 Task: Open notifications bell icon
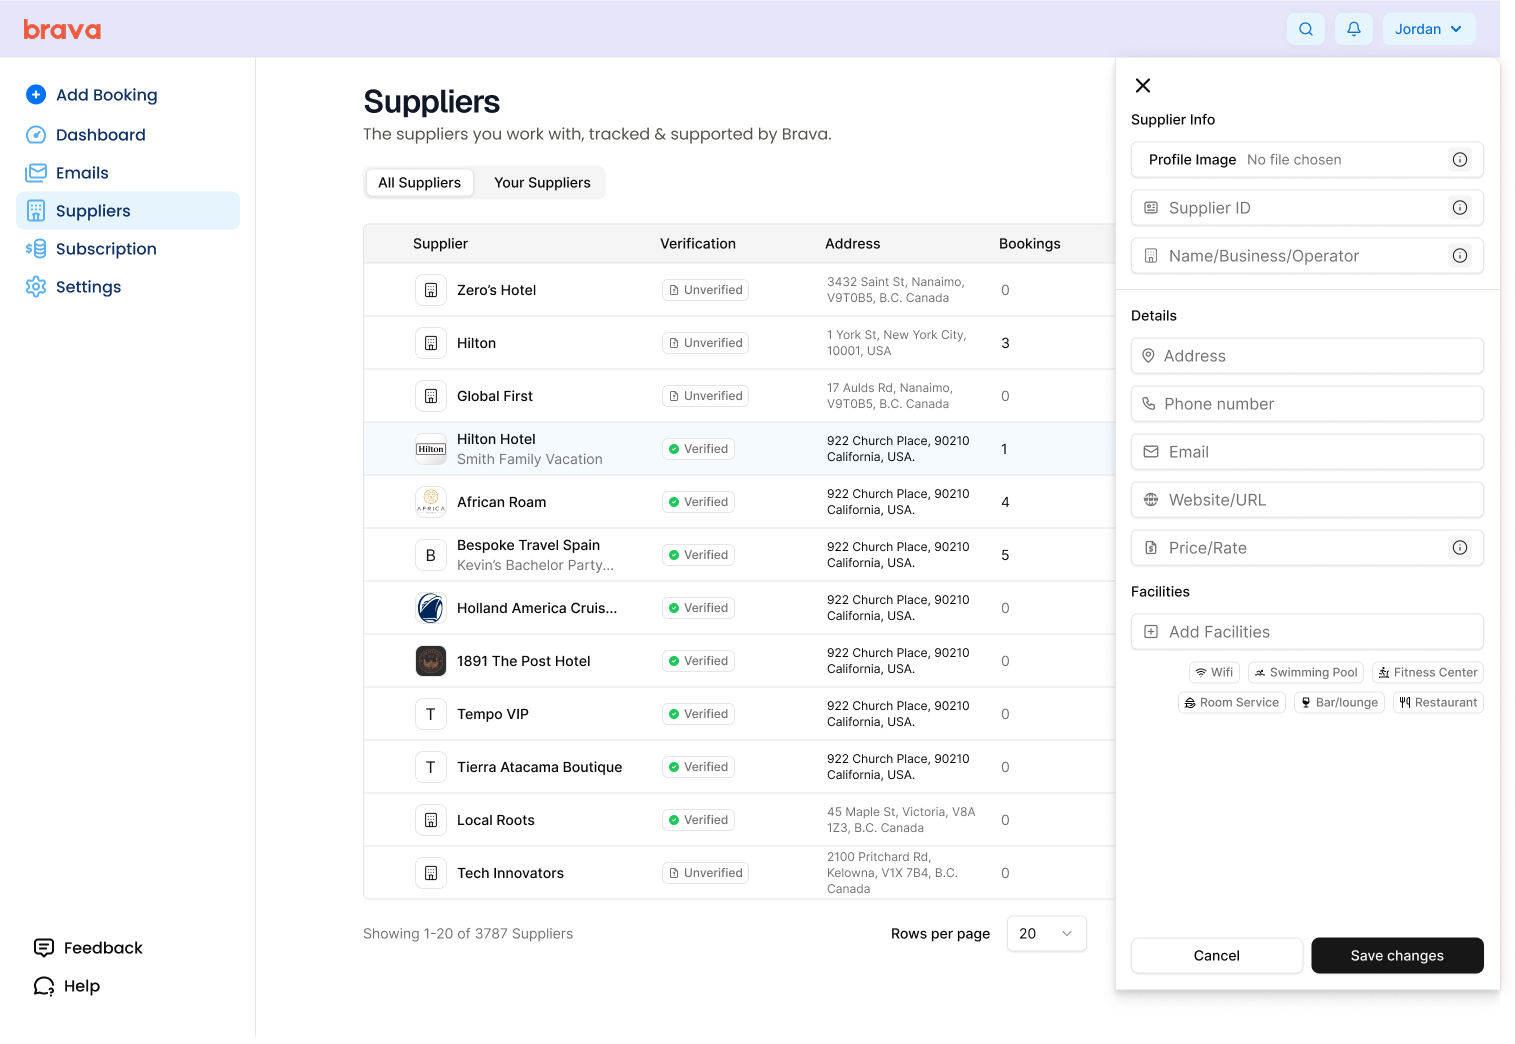click(x=1353, y=29)
